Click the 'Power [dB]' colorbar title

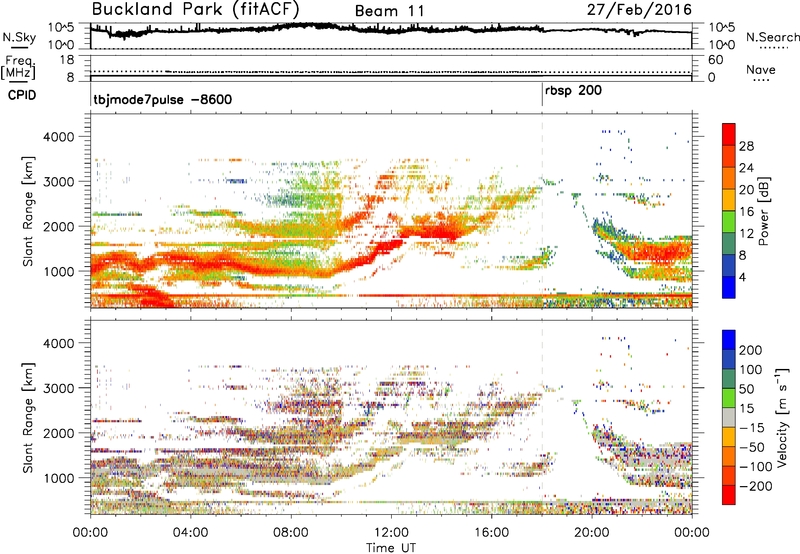click(x=764, y=211)
